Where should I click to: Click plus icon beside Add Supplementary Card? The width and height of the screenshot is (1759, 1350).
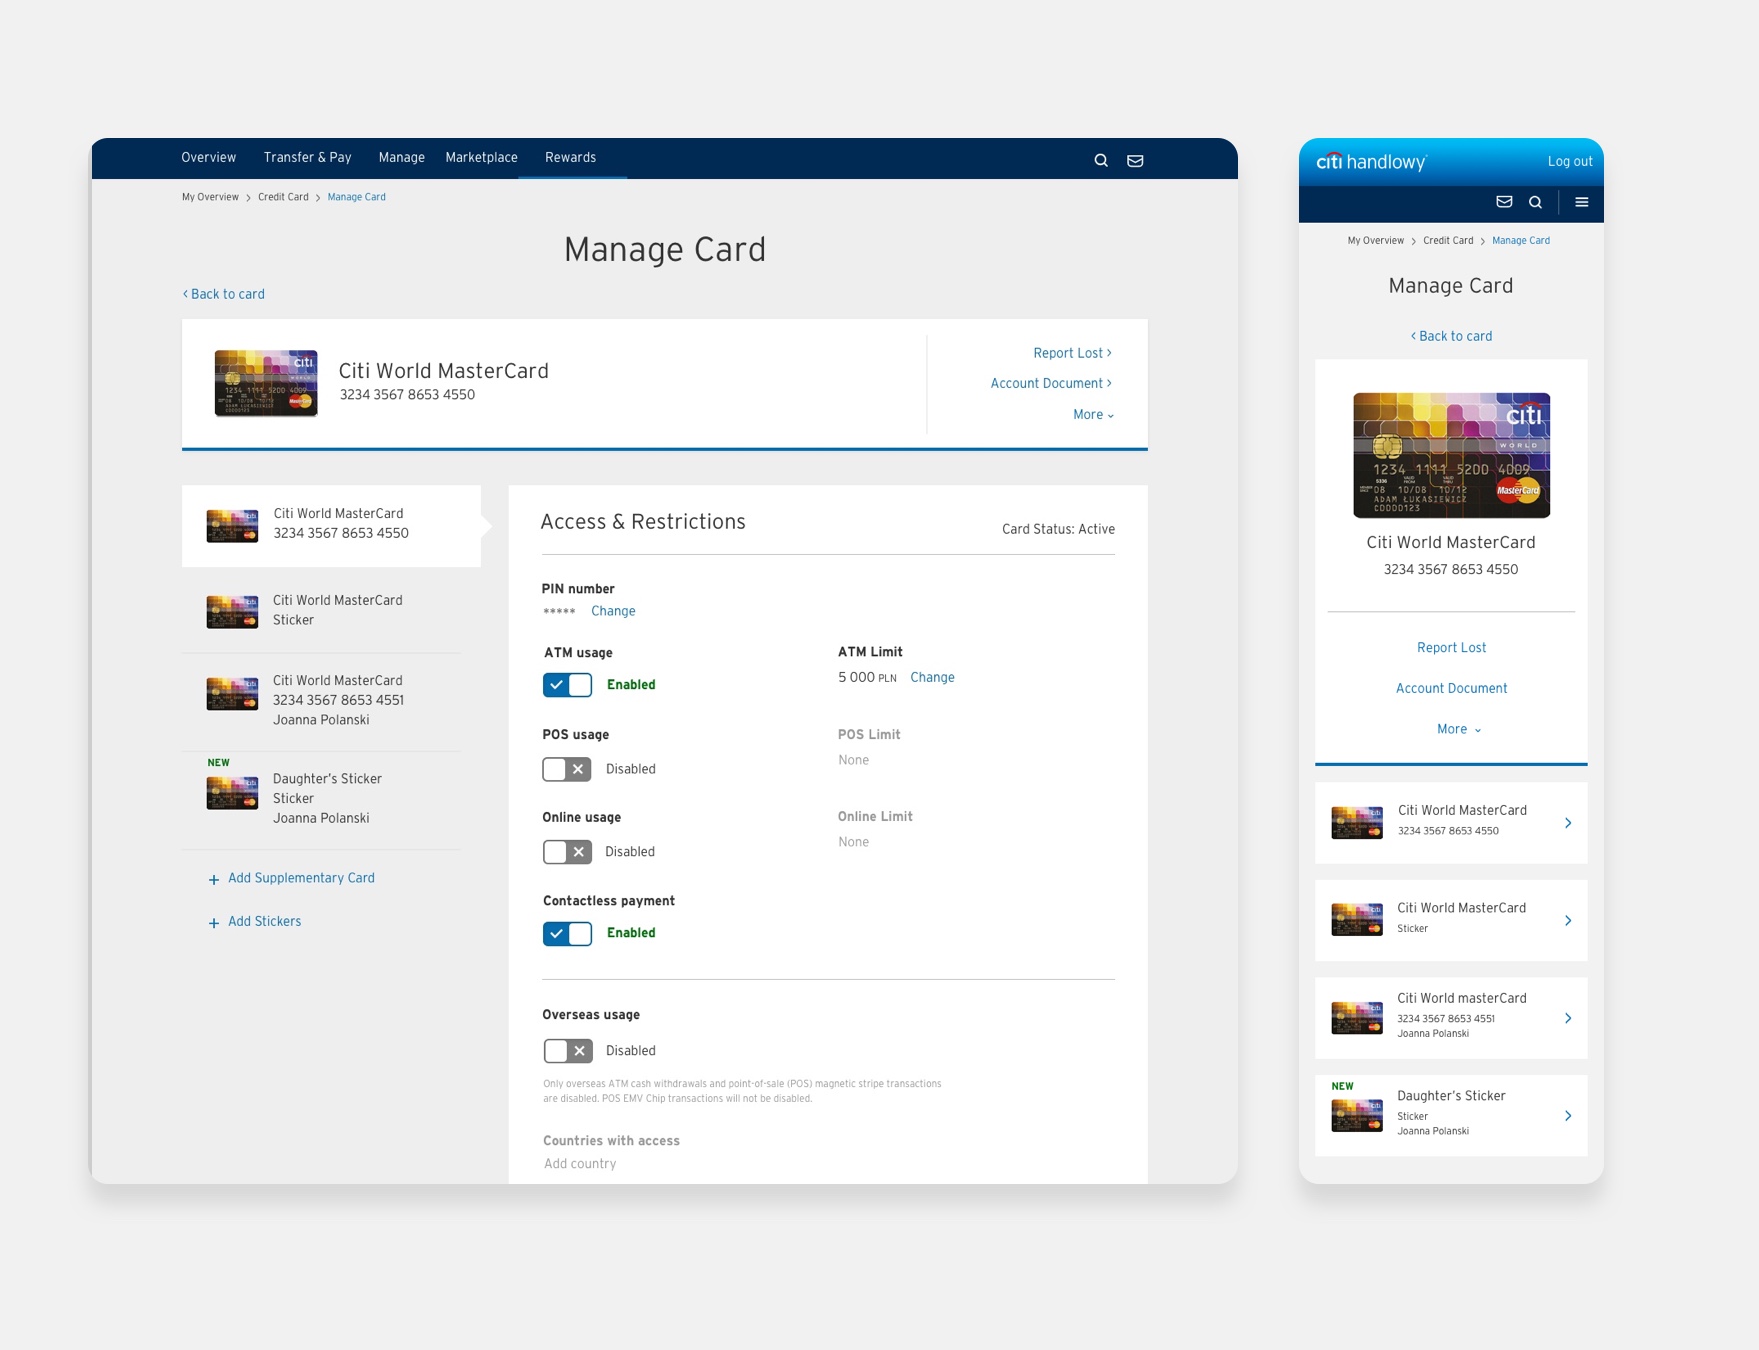(213, 879)
